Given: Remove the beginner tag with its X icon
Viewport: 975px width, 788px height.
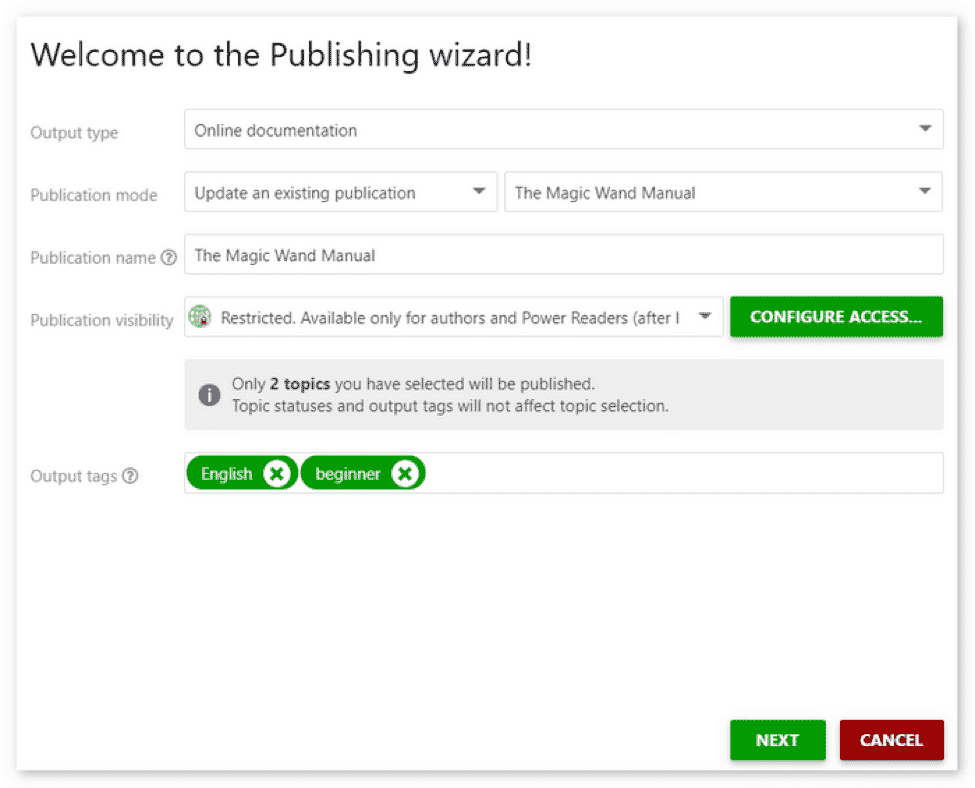Looking at the screenshot, I should click(405, 473).
